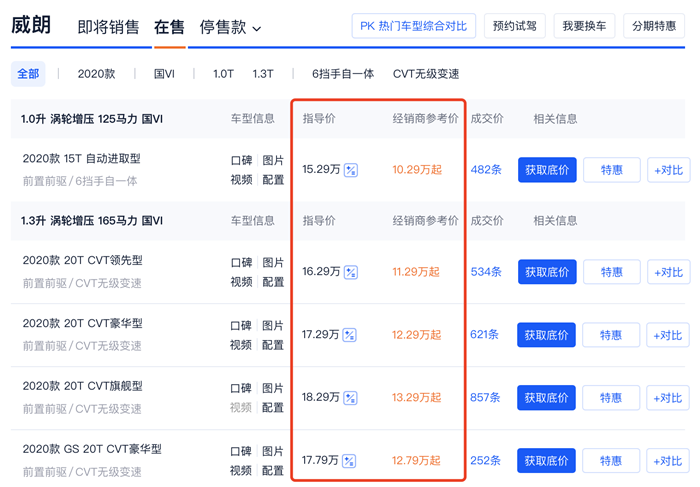The image size is (700, 487).
Task: Open 图片 for 20T CVT豪华型
Action: coord(272,325)
